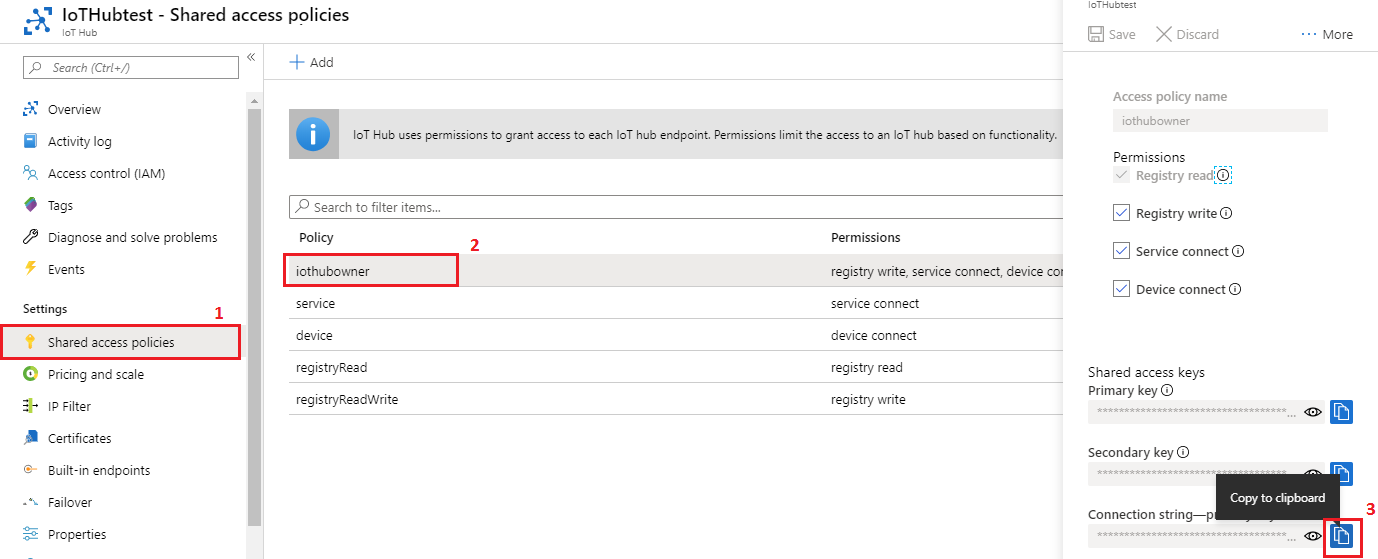This screenshot has height=559, width=1378.
Task: Collapse the sidebar with double chevron
Action: (251, 57)
